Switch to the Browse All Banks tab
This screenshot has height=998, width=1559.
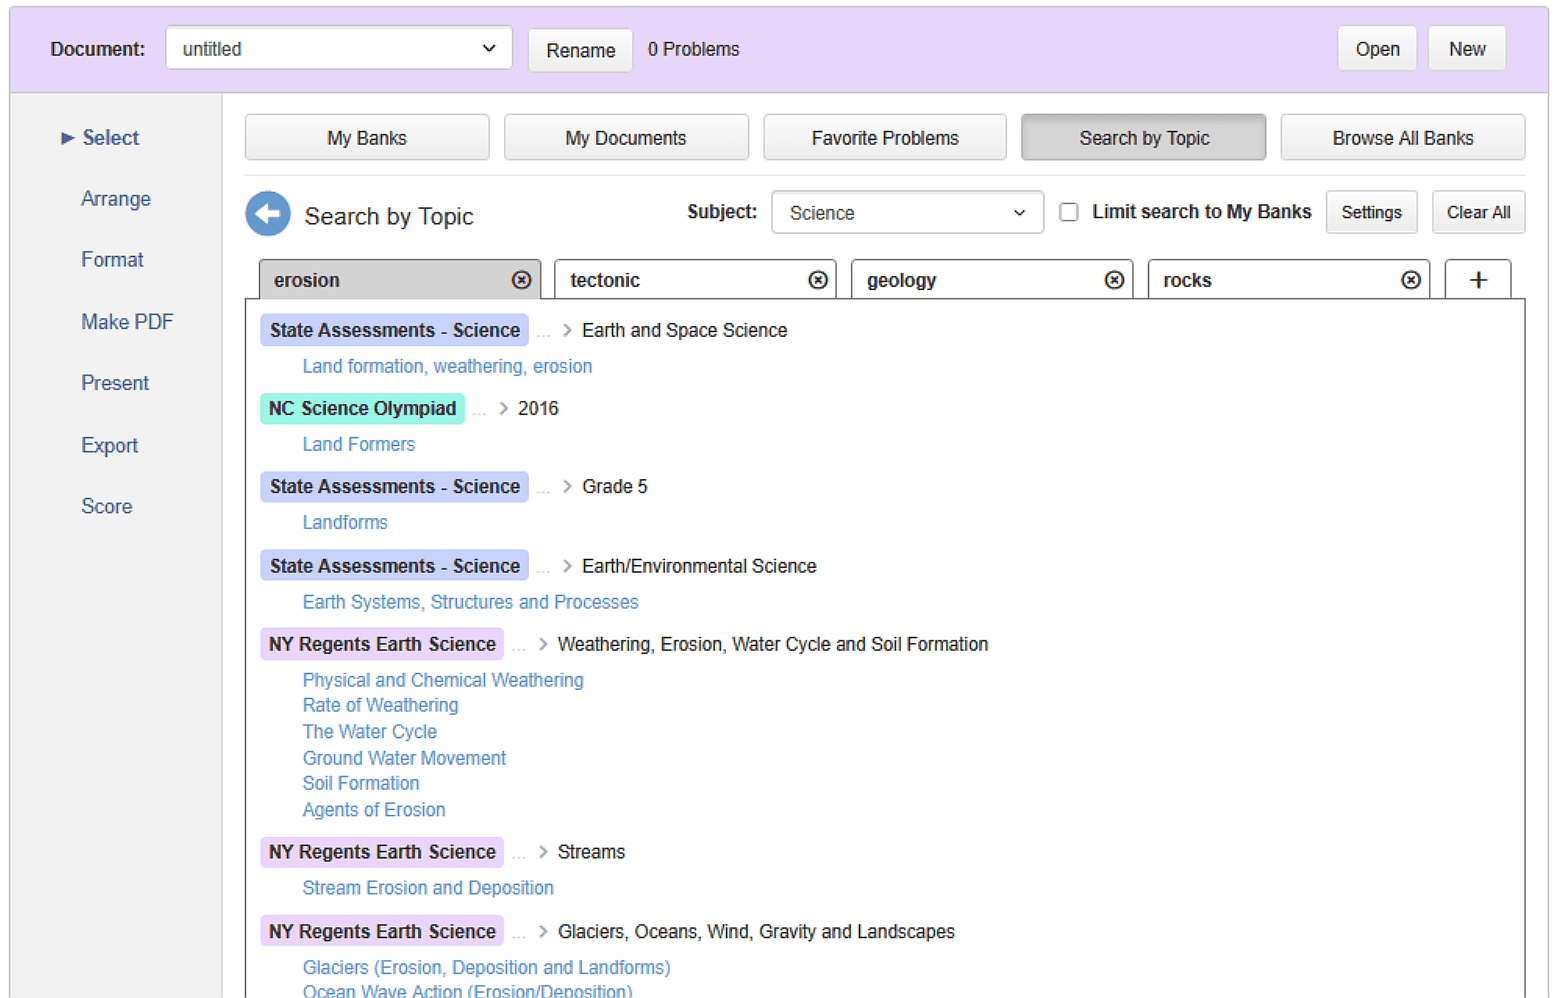1402,137
